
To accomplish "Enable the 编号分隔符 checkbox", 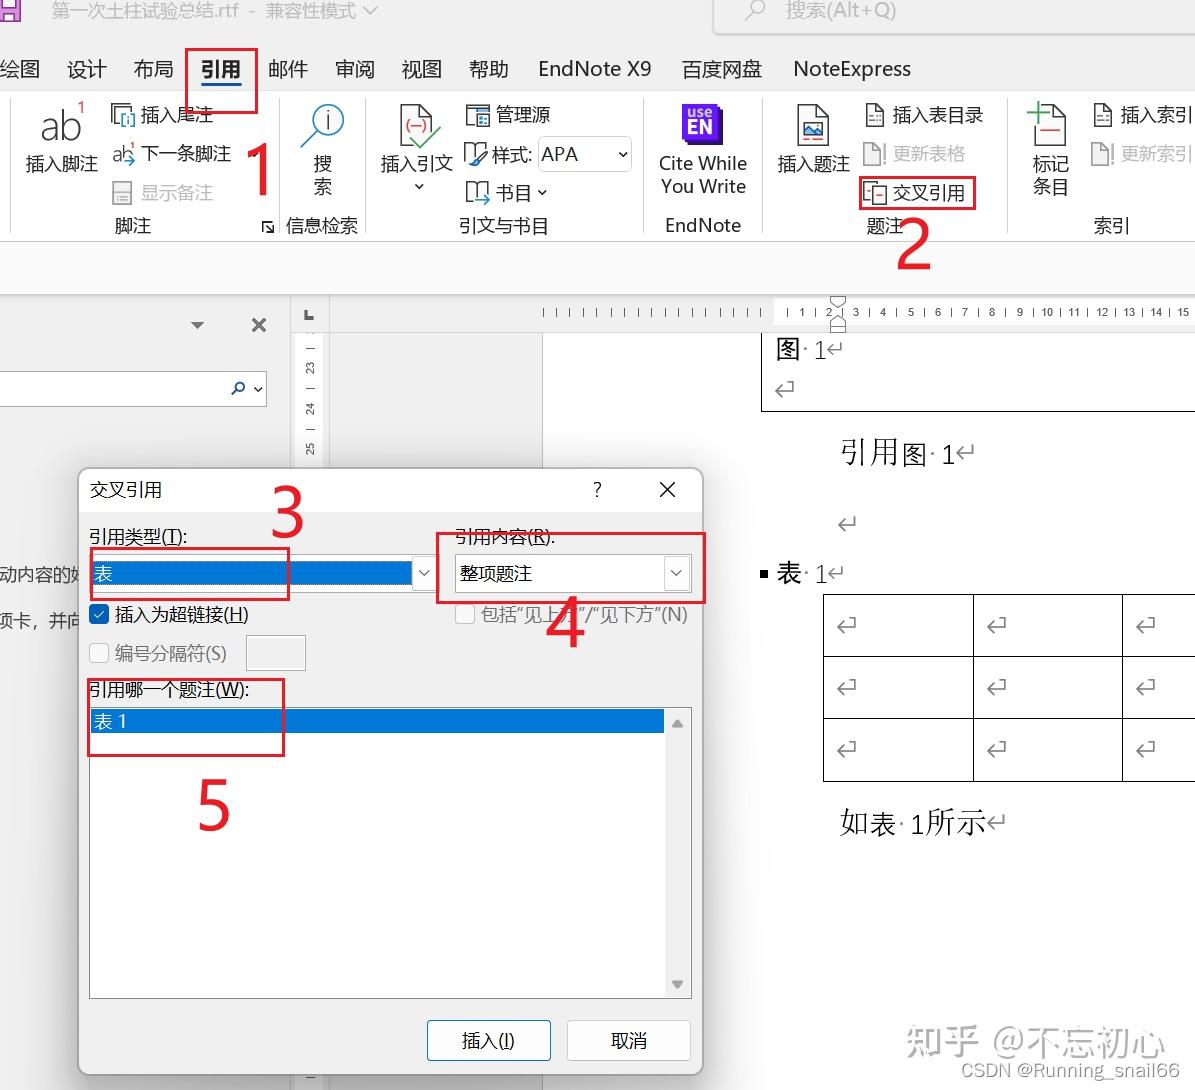I will [x=99, y=652].
